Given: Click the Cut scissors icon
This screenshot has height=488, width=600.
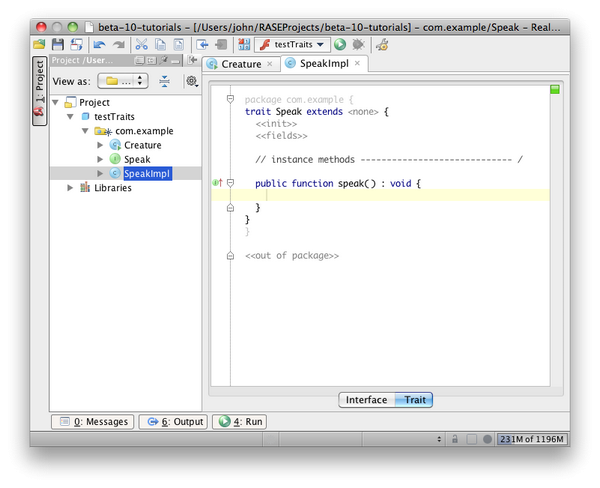Looking at the screenshot, I should 141,45.
